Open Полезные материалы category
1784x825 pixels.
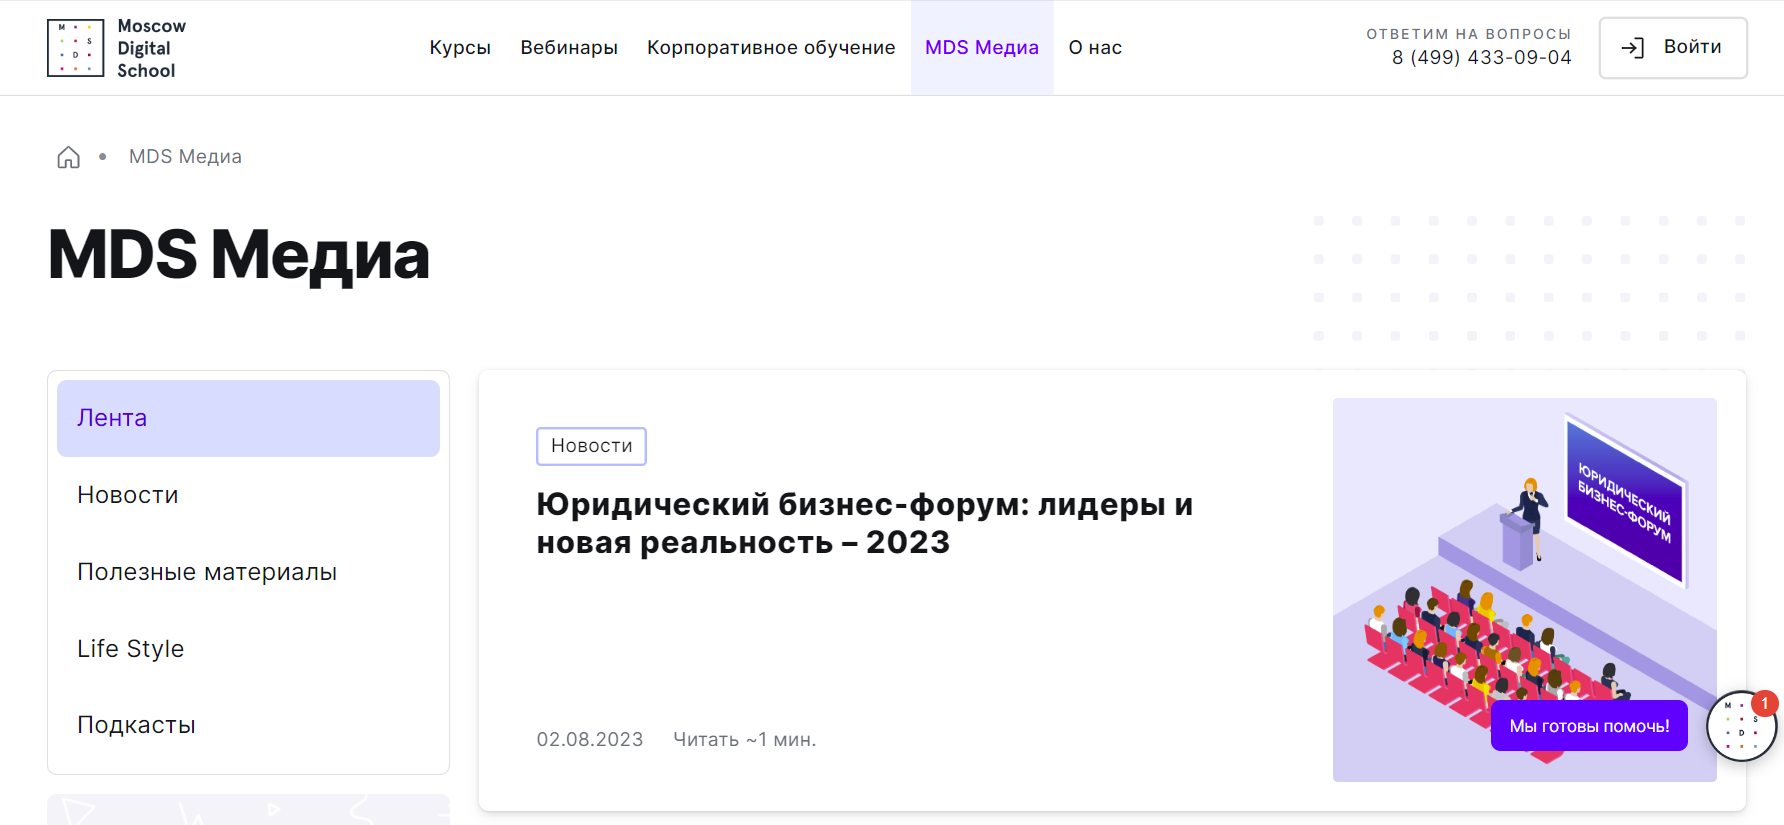pos(248,572)
